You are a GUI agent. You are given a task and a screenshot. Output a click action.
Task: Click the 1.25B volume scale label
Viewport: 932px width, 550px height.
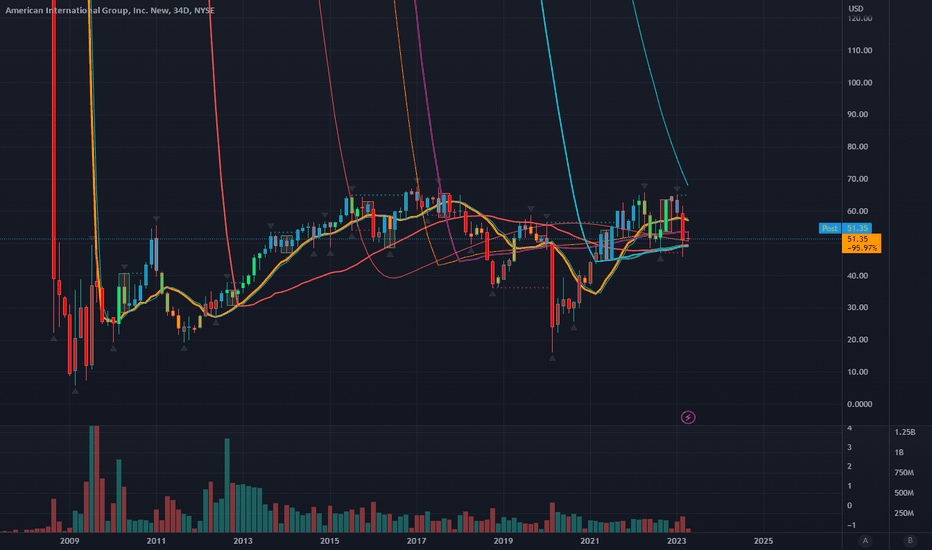point(905,432)
